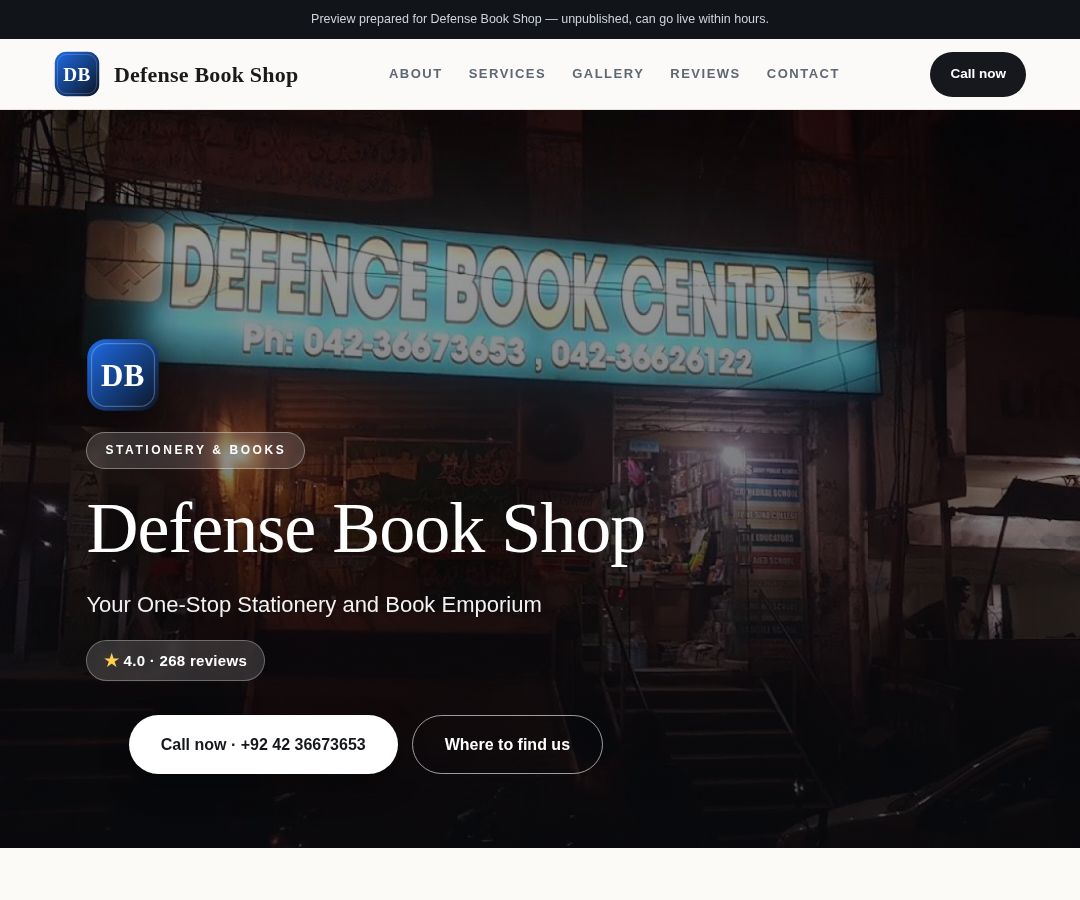This screenshot has width=1080, height=900.
Task: Go to the Services section
Action: [507, 74]
